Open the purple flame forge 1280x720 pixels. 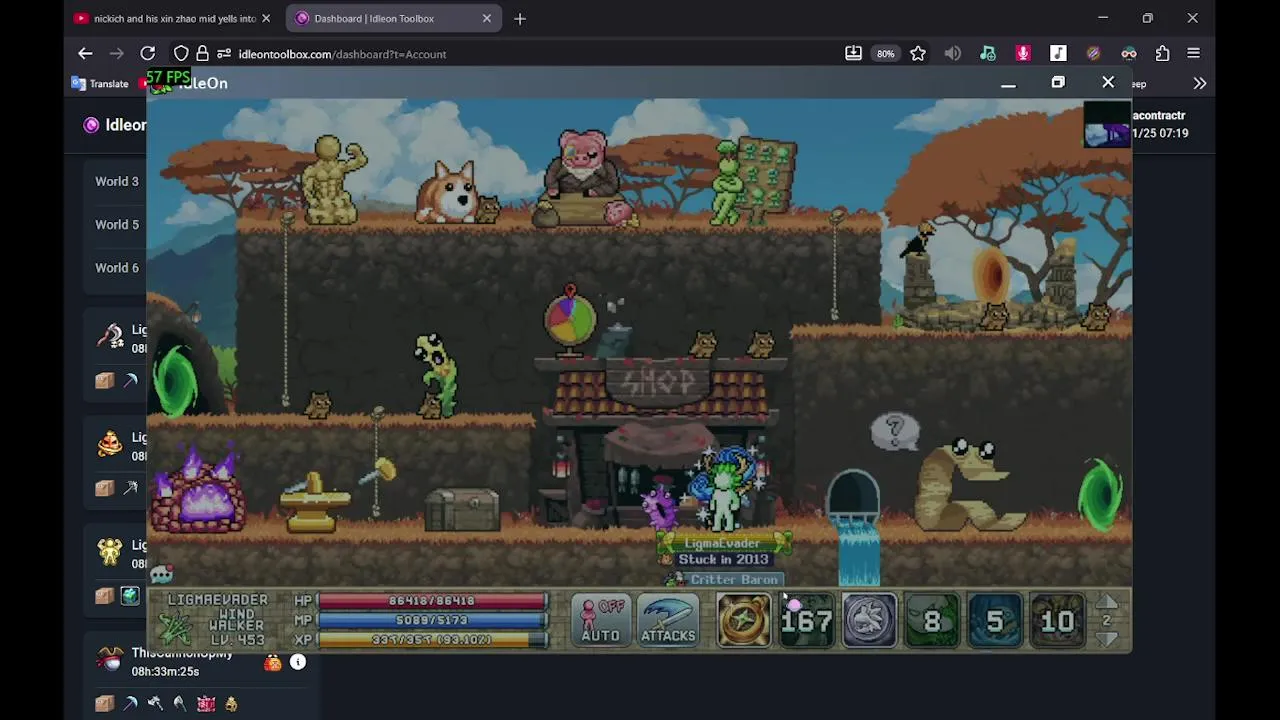[x=198, y=492]
